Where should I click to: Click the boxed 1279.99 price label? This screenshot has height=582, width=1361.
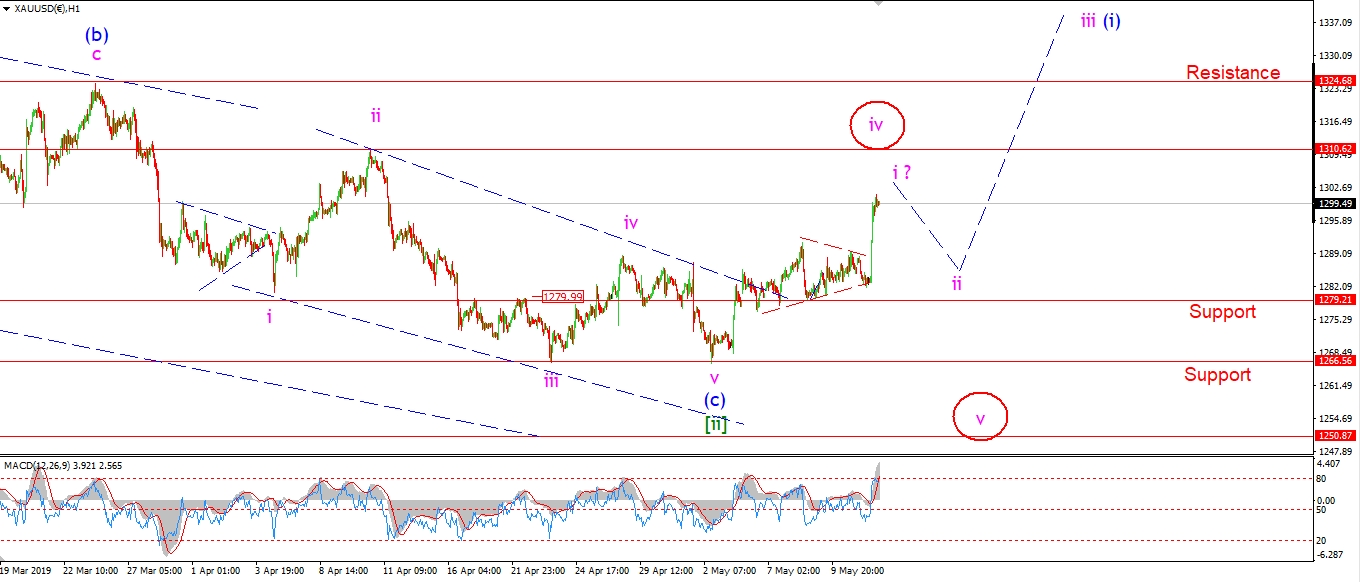[561, 296]
